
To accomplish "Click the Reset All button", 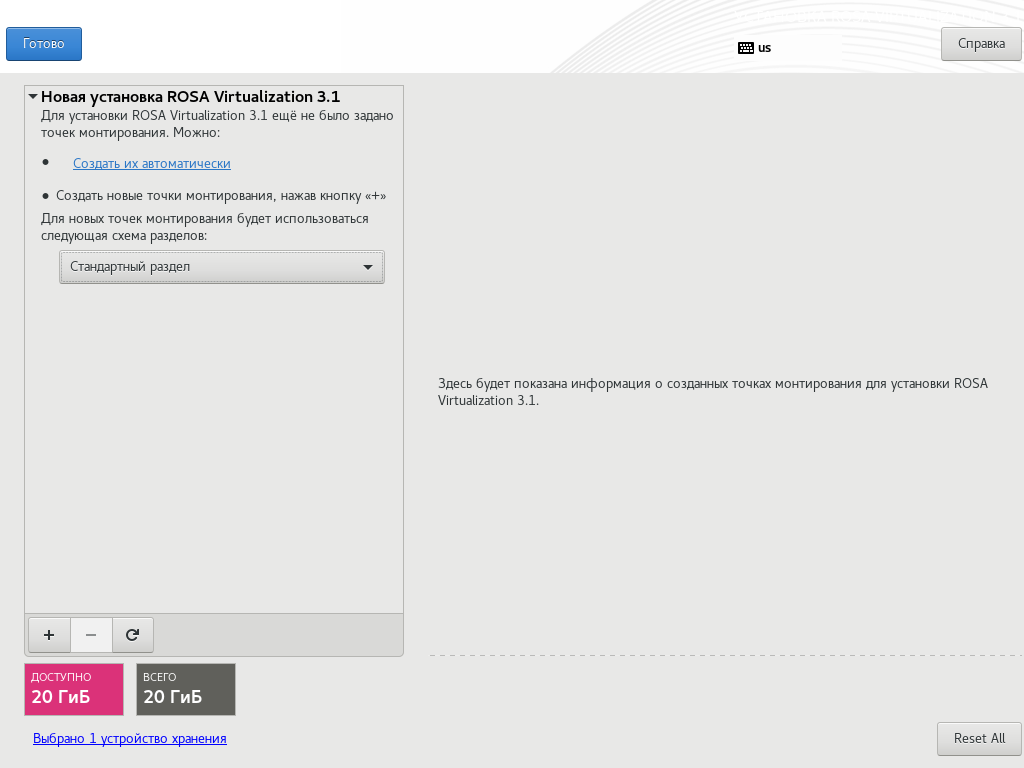I will (x=979, y=739).
